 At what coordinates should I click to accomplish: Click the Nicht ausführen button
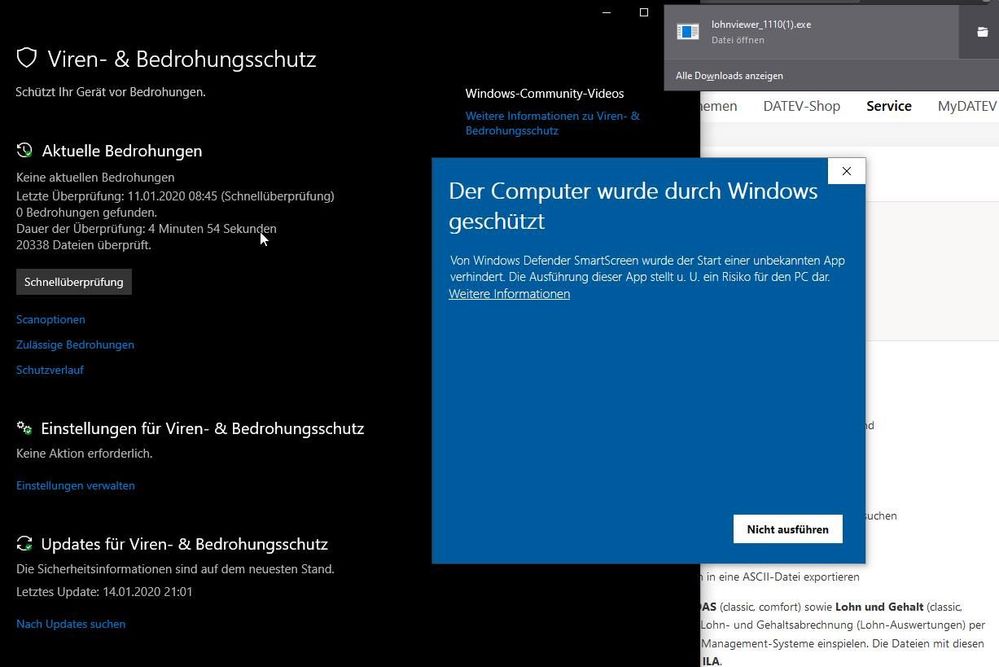tap(787, 529)
